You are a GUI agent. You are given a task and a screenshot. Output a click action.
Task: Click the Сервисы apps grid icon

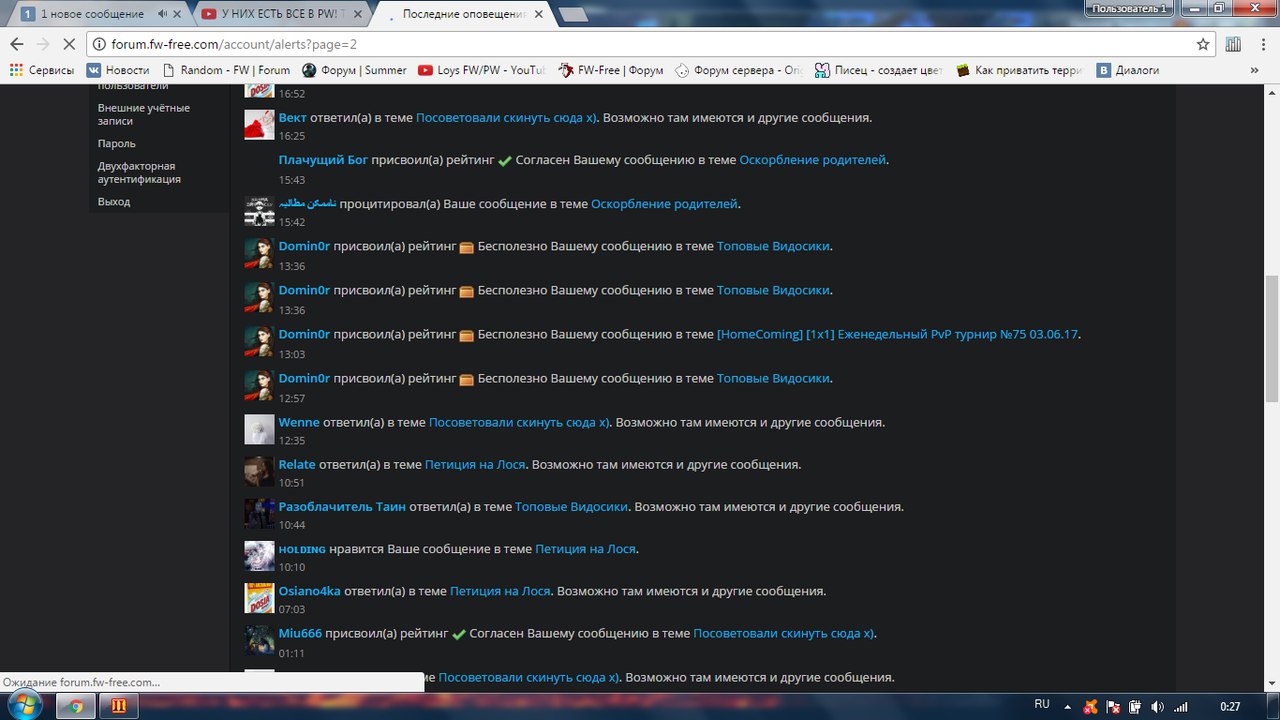point(16,70)
